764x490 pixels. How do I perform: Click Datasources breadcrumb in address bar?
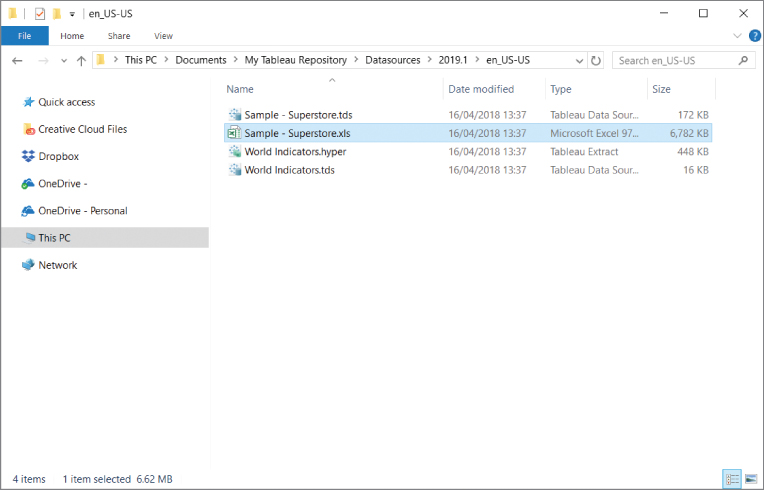point(393,60)
